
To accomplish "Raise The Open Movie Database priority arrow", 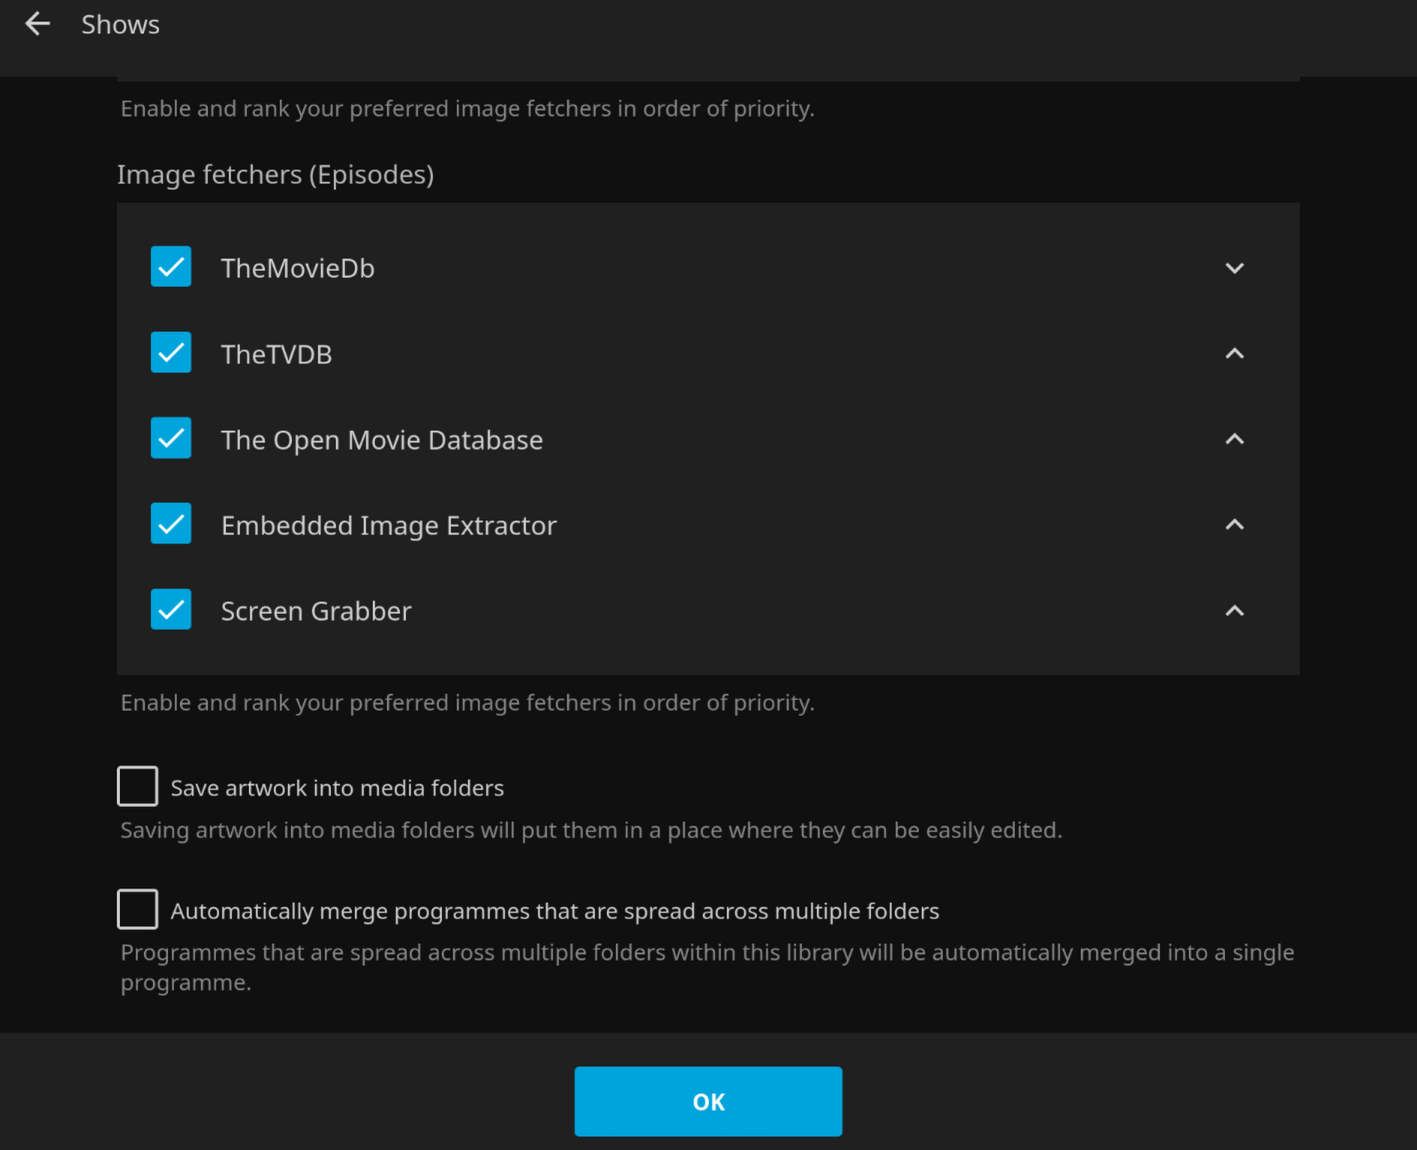I will [1234, 439].
